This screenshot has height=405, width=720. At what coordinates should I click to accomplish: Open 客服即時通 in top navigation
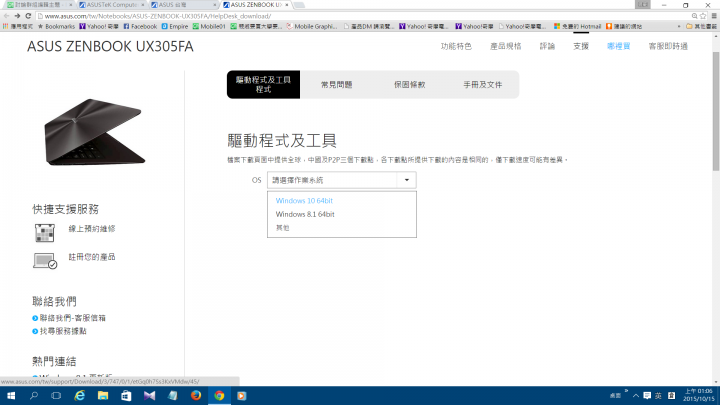click(x=668, y=46)
